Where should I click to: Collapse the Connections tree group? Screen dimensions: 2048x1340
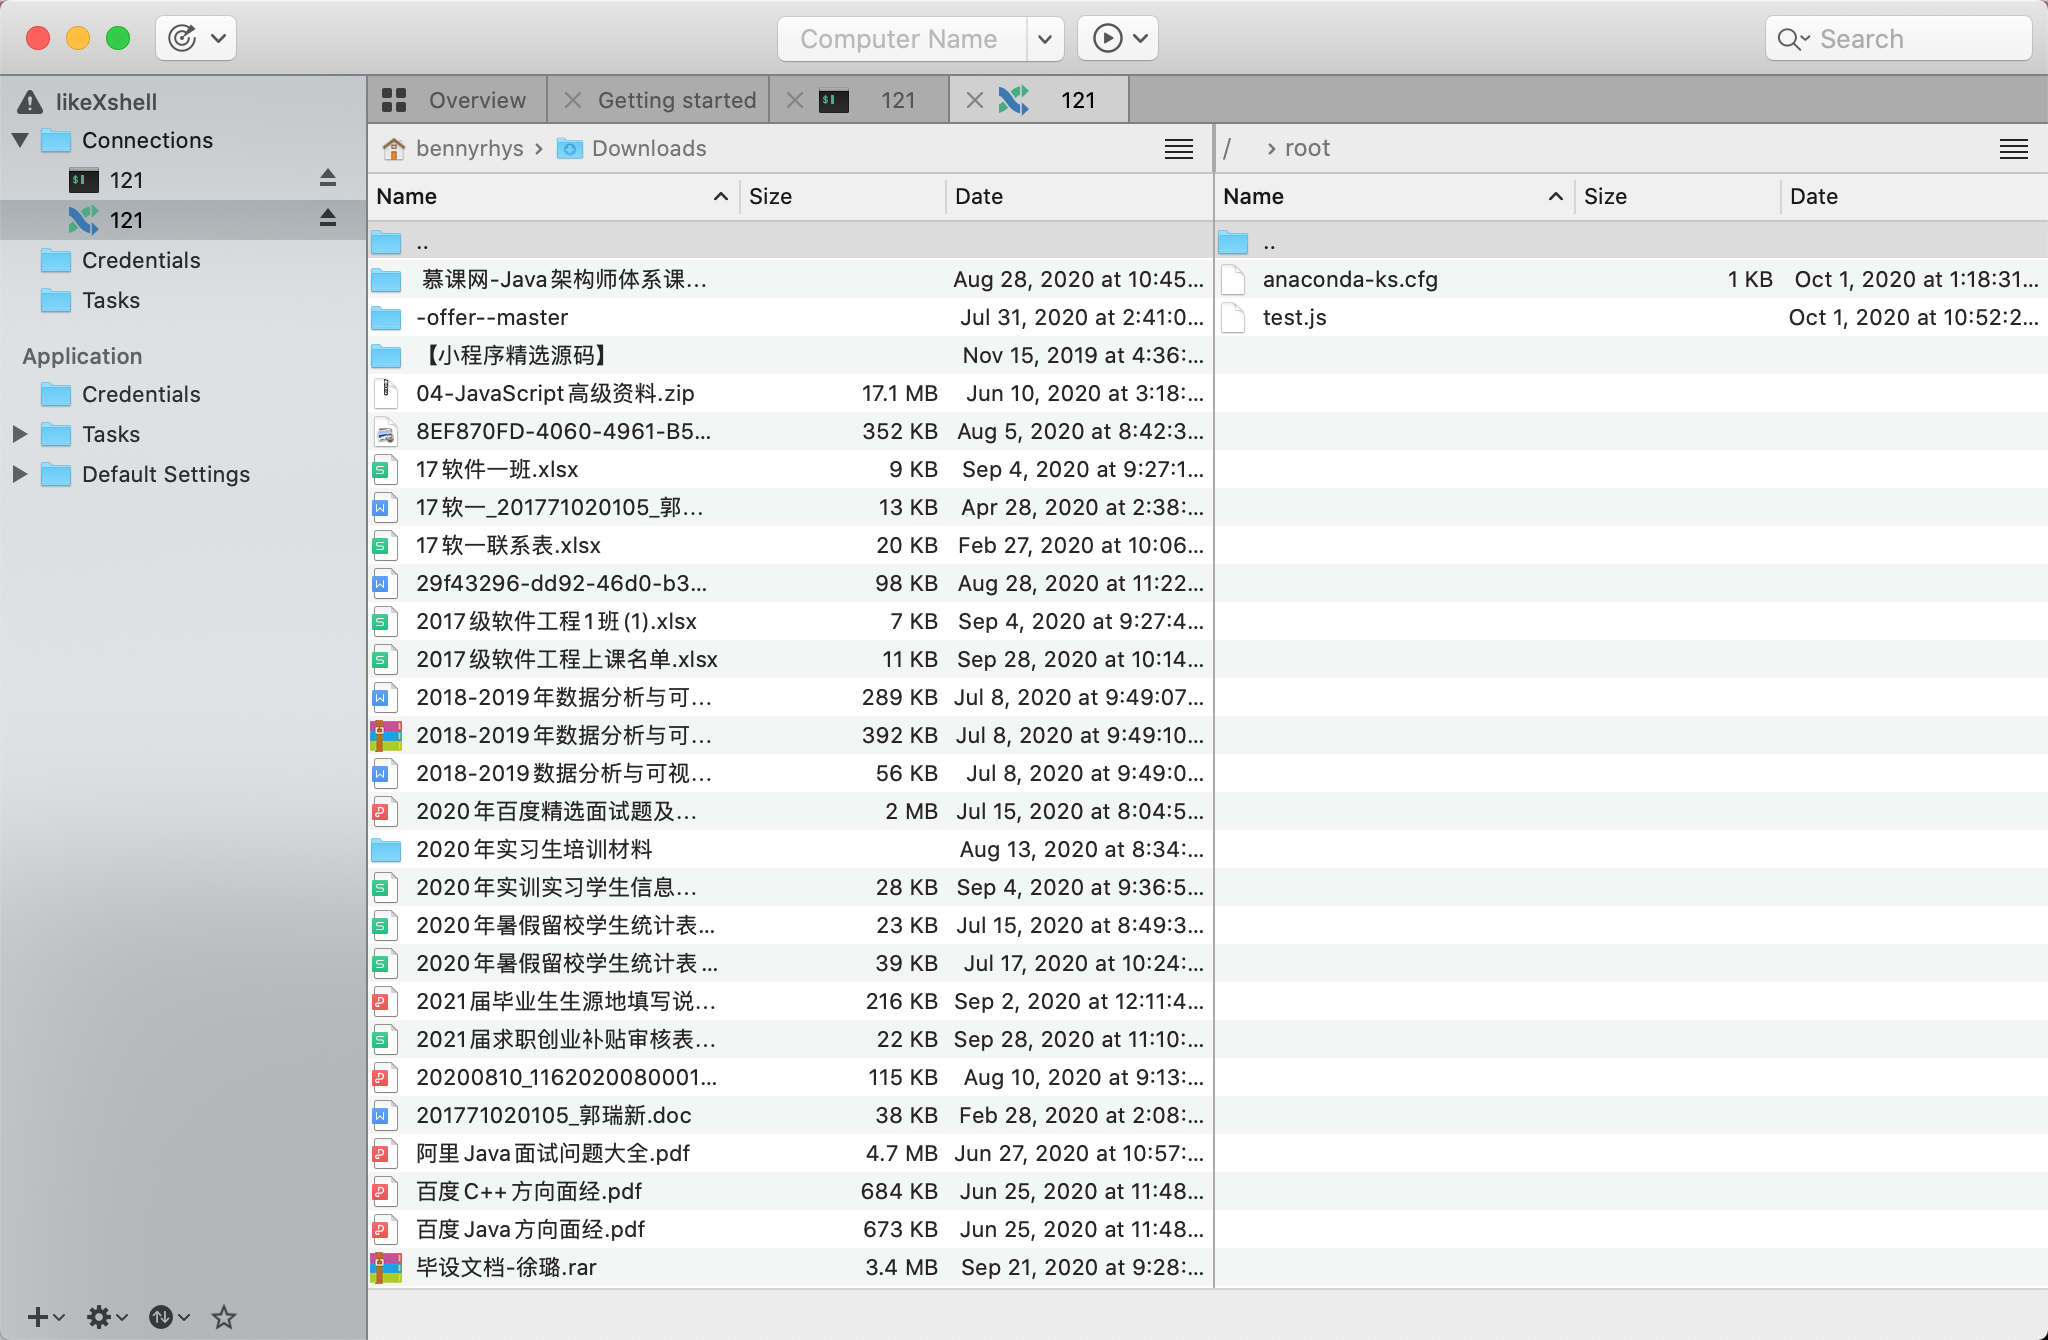pyautogui.click(x=20, y=140)
